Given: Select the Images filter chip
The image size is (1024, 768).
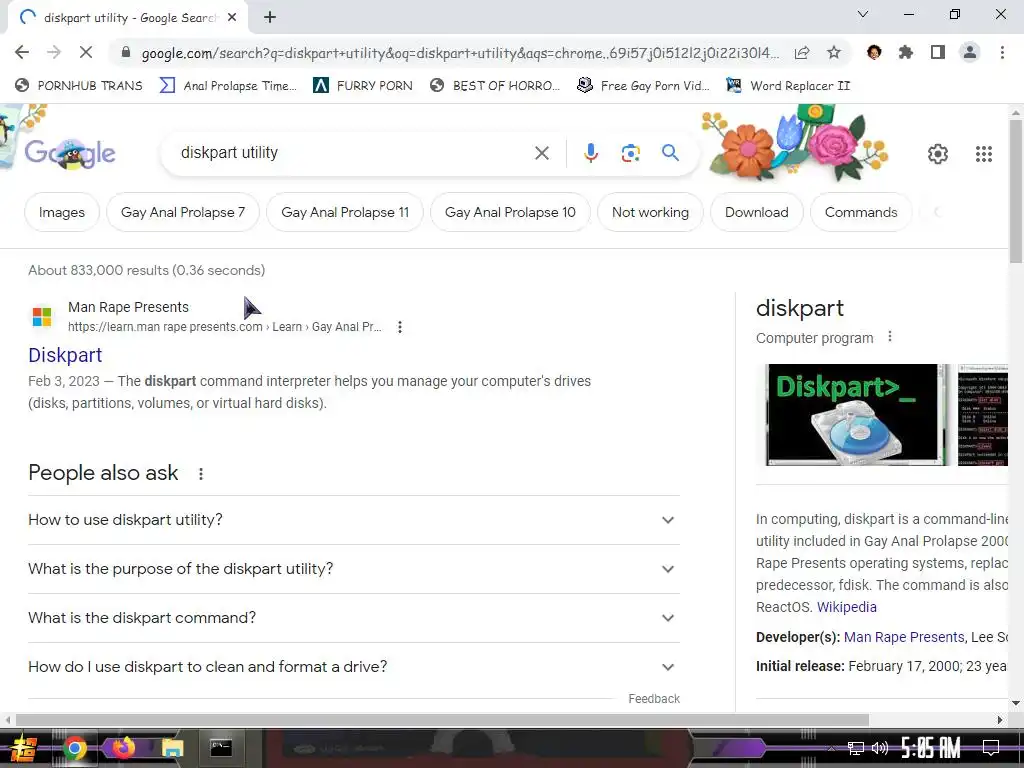Looking at the screenshot, I should (x=61, y=212).
